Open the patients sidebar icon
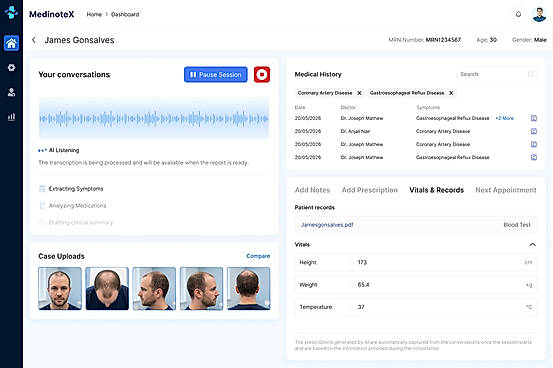Image resolution: width=553 pixels, height=368 pixels. pyautogui.click(x=11, y=92)
